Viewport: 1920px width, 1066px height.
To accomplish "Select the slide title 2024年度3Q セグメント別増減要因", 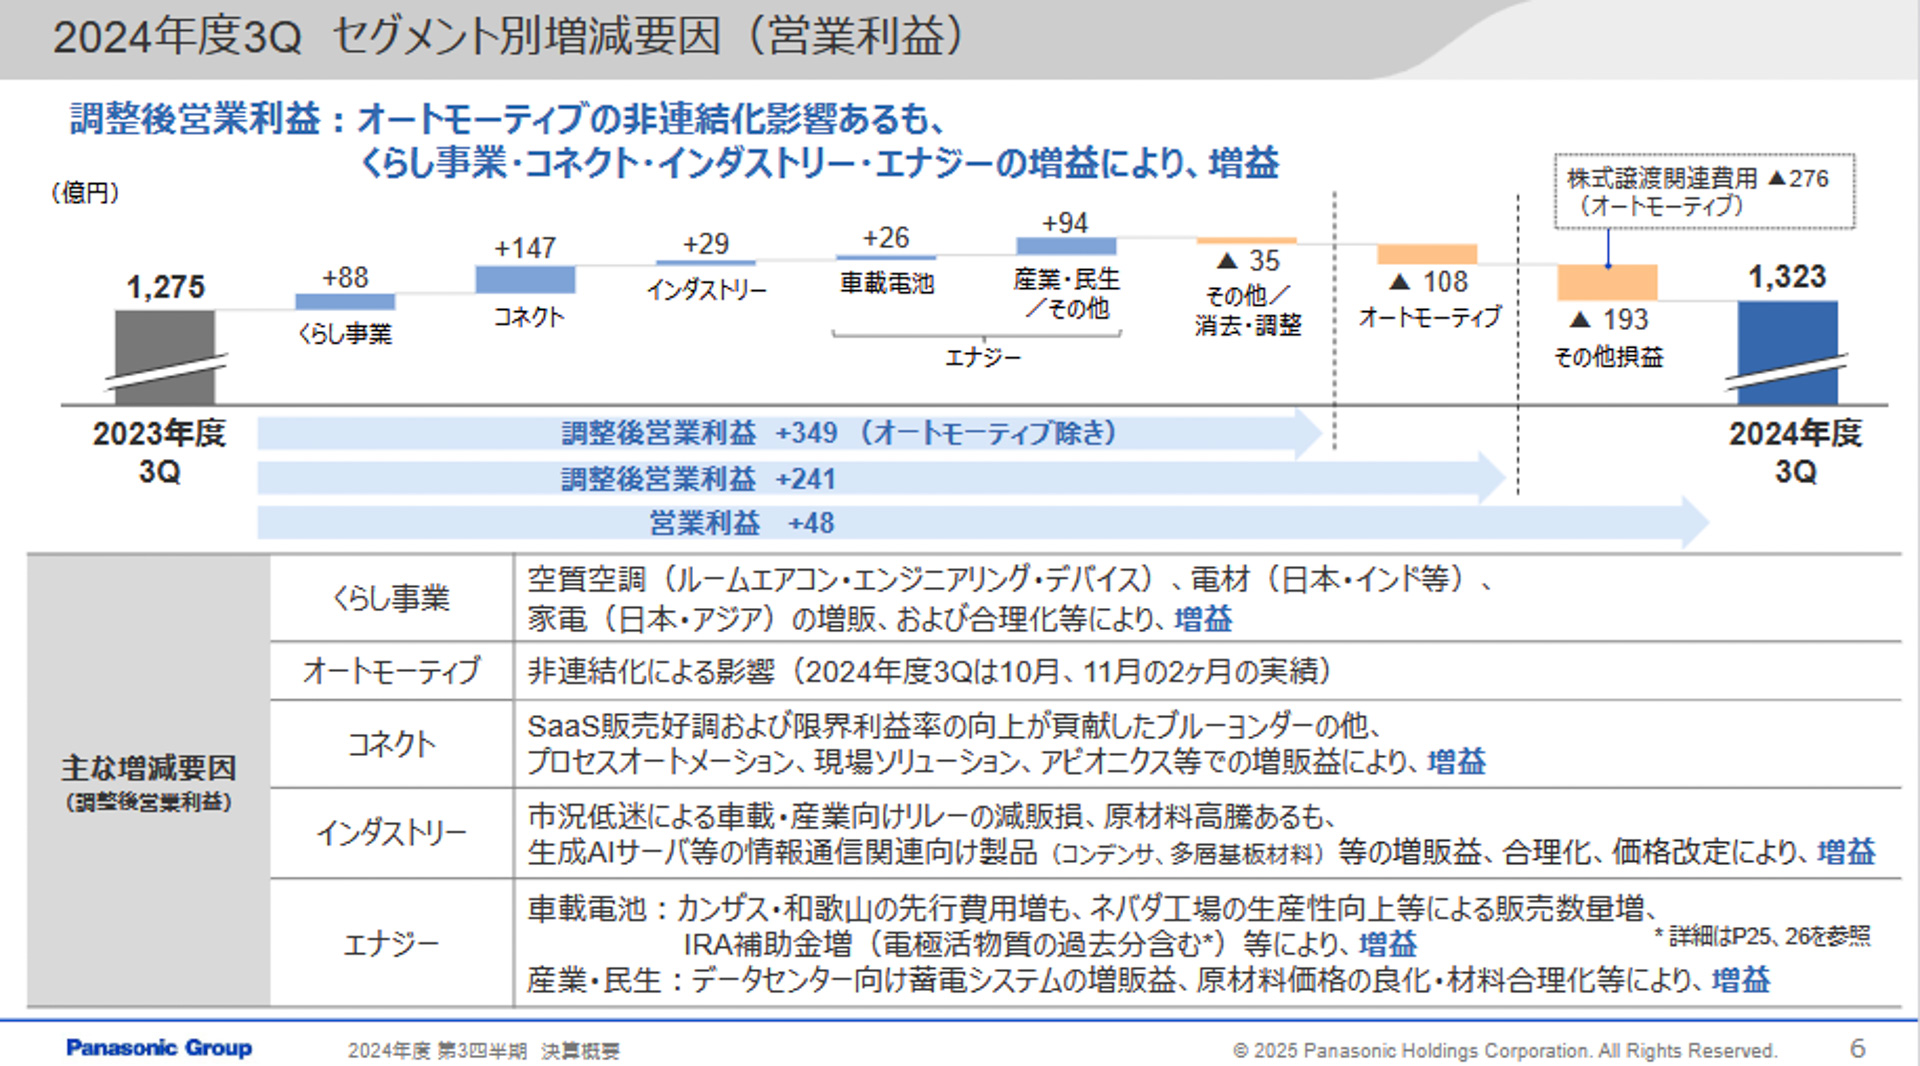I will tap(510, 37).
